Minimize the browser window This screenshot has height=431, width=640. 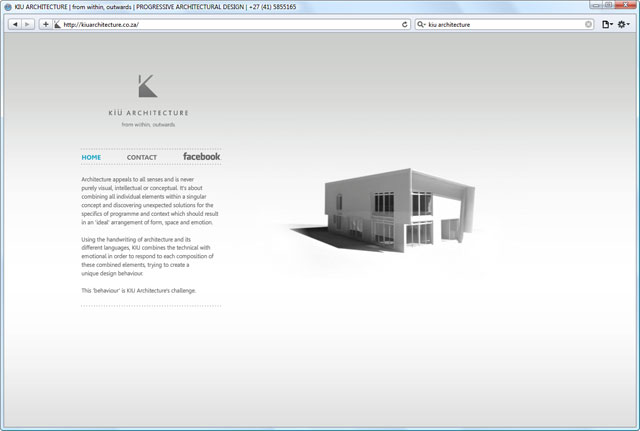click(x=596, y=5)
